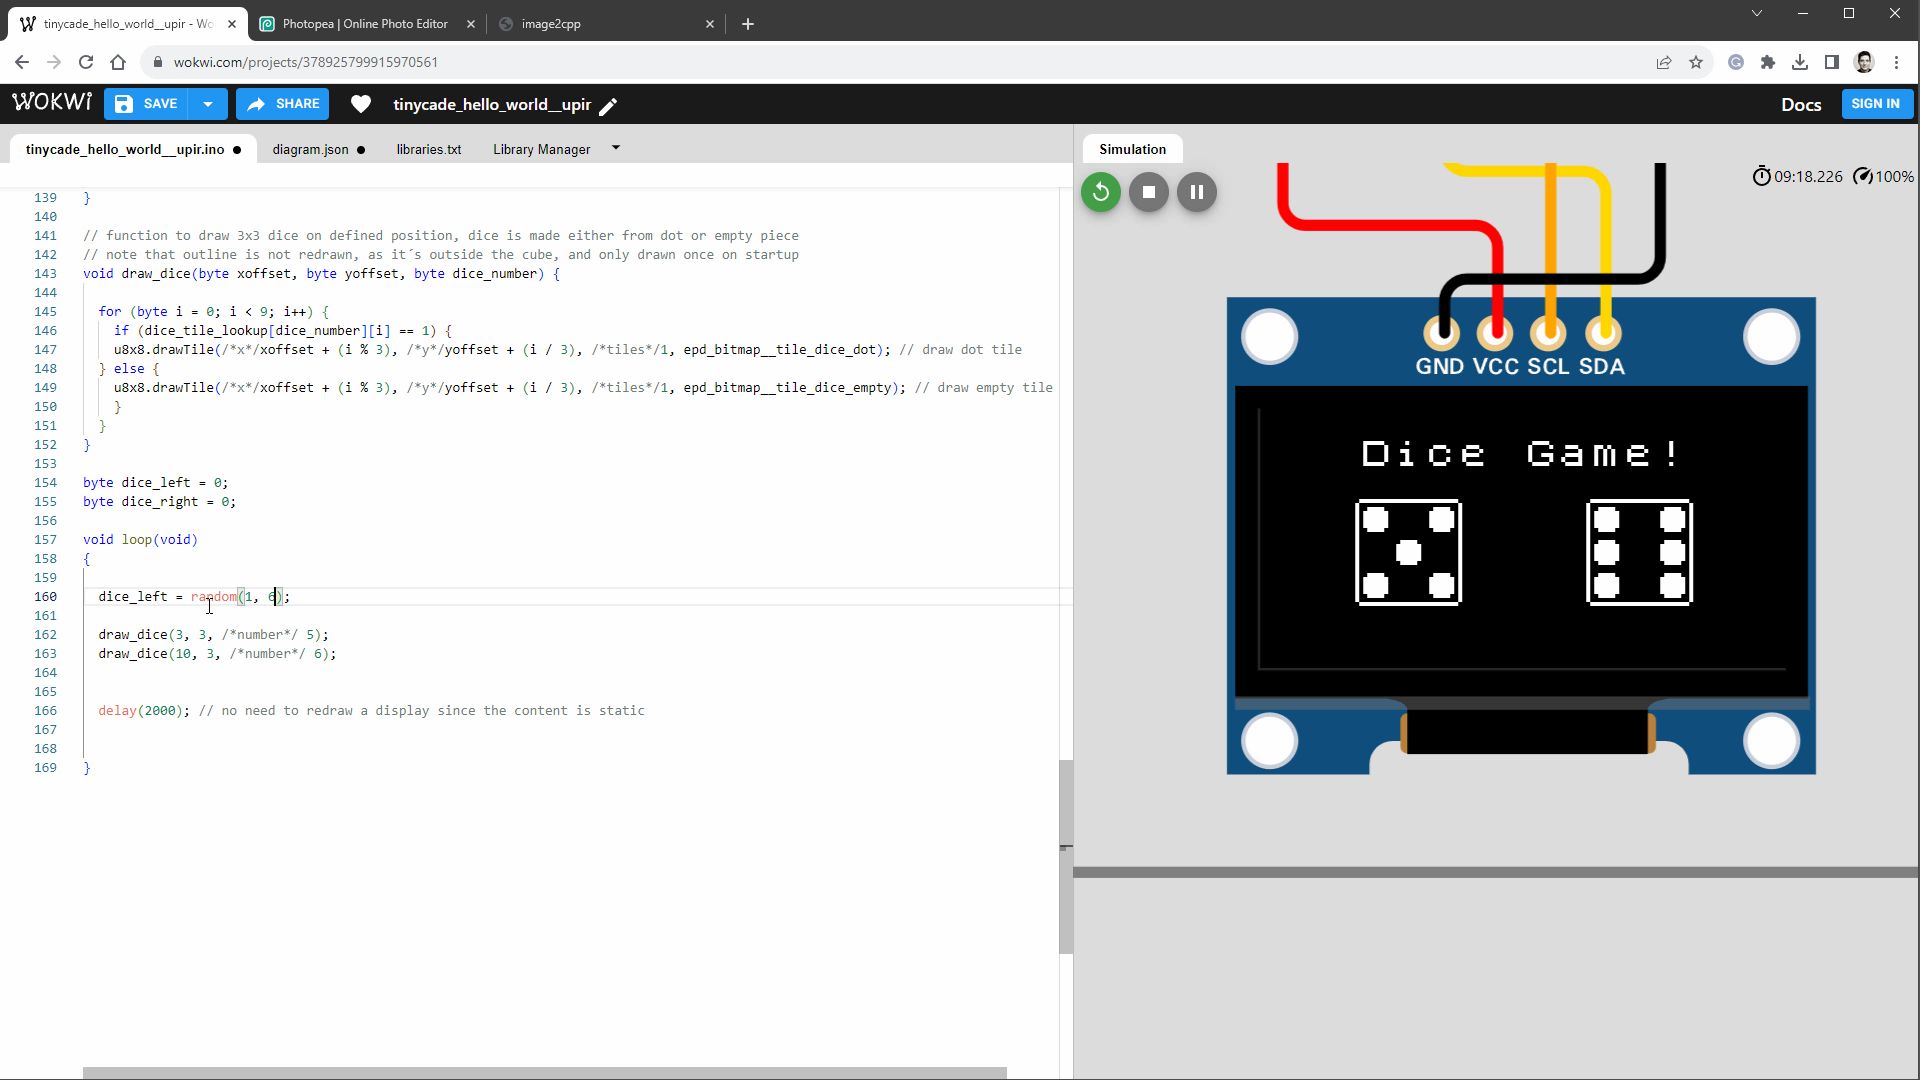
Task: Open the Wokwi home page via the logo
Action: pos(51,101)
